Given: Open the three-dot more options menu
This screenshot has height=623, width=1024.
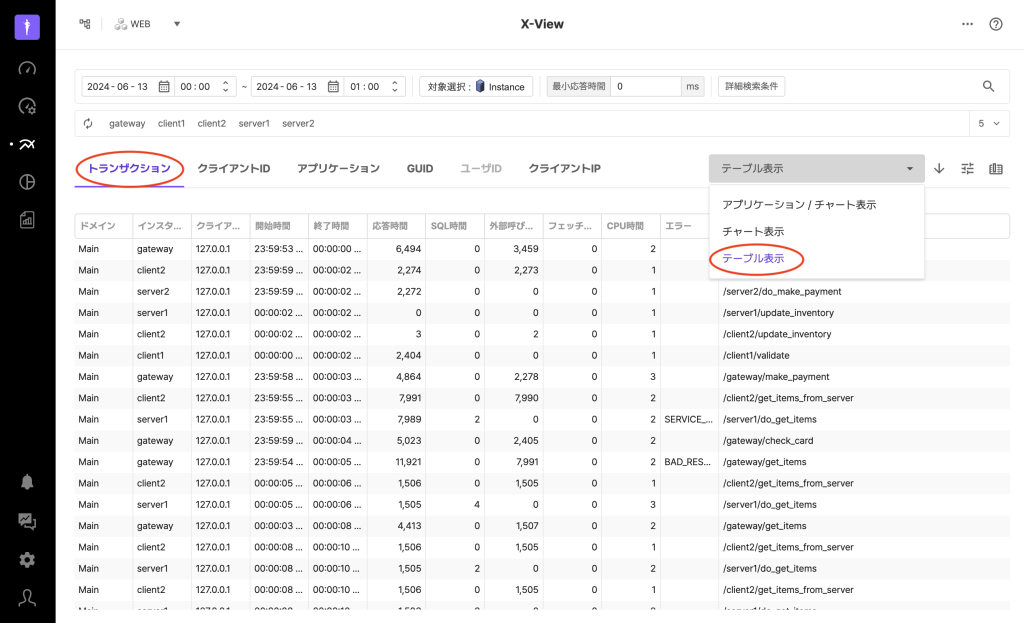Looking at the screenshot, I should (x=967, y=24).
